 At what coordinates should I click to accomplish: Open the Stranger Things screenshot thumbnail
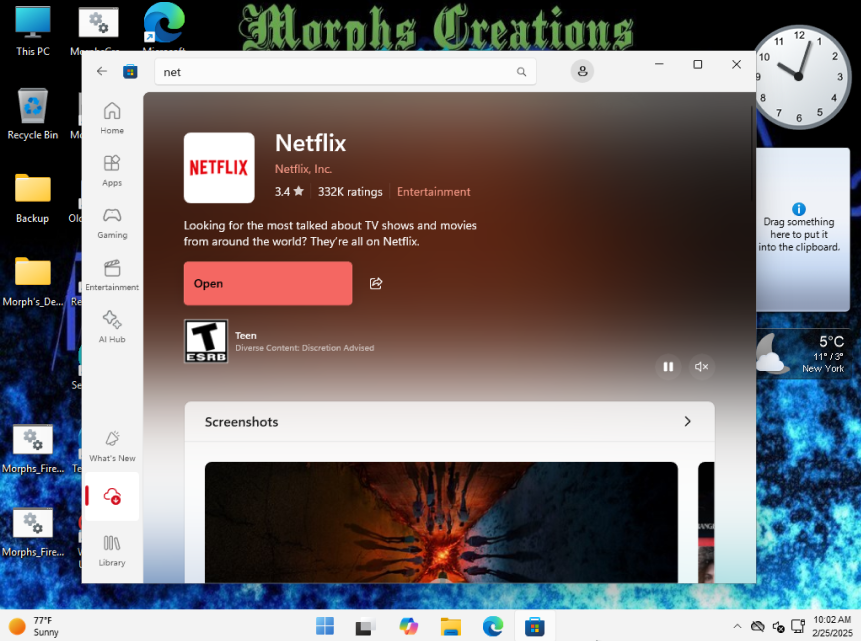tap(441, 522)
